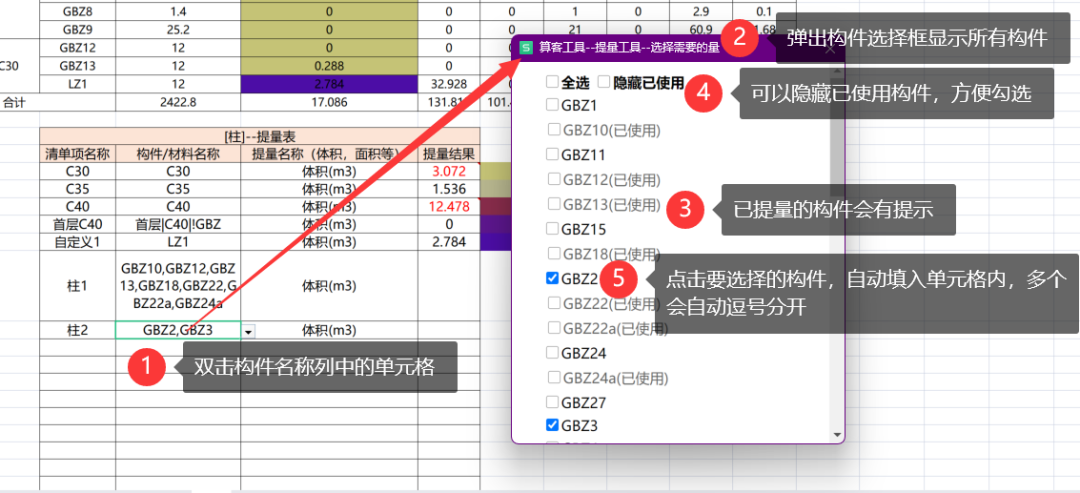The image size is (1080, 493).
Task: Click the red number 2 annotation marker
Action: (x=741, y=39)
